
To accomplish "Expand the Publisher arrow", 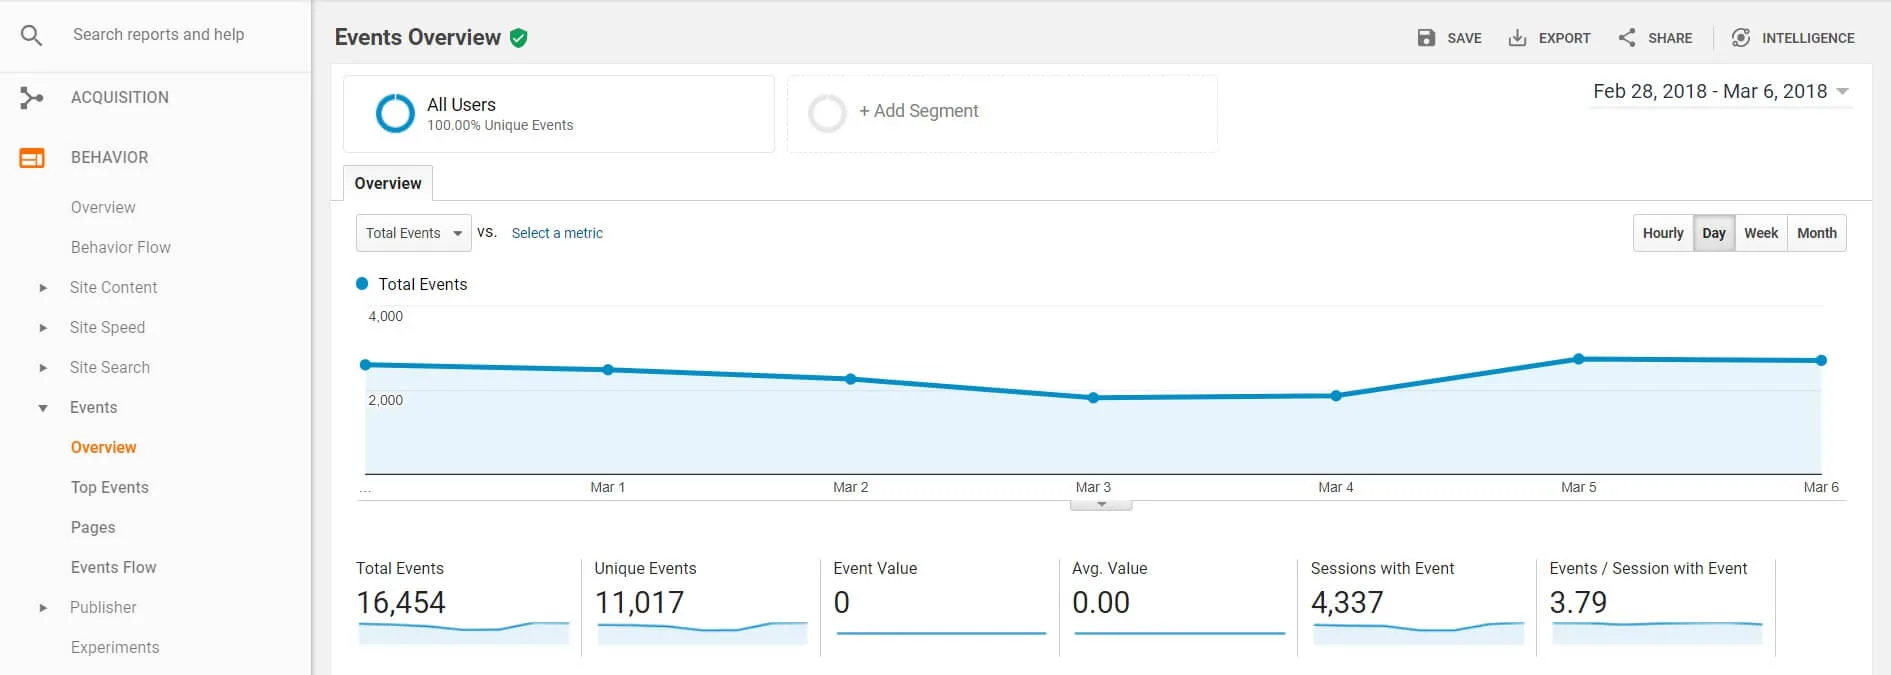I will 43,608.
